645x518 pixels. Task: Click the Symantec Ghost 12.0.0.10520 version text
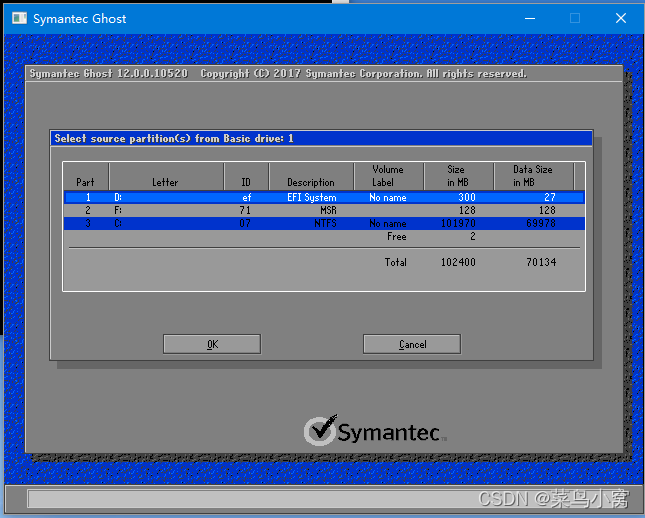click(109, 74)
